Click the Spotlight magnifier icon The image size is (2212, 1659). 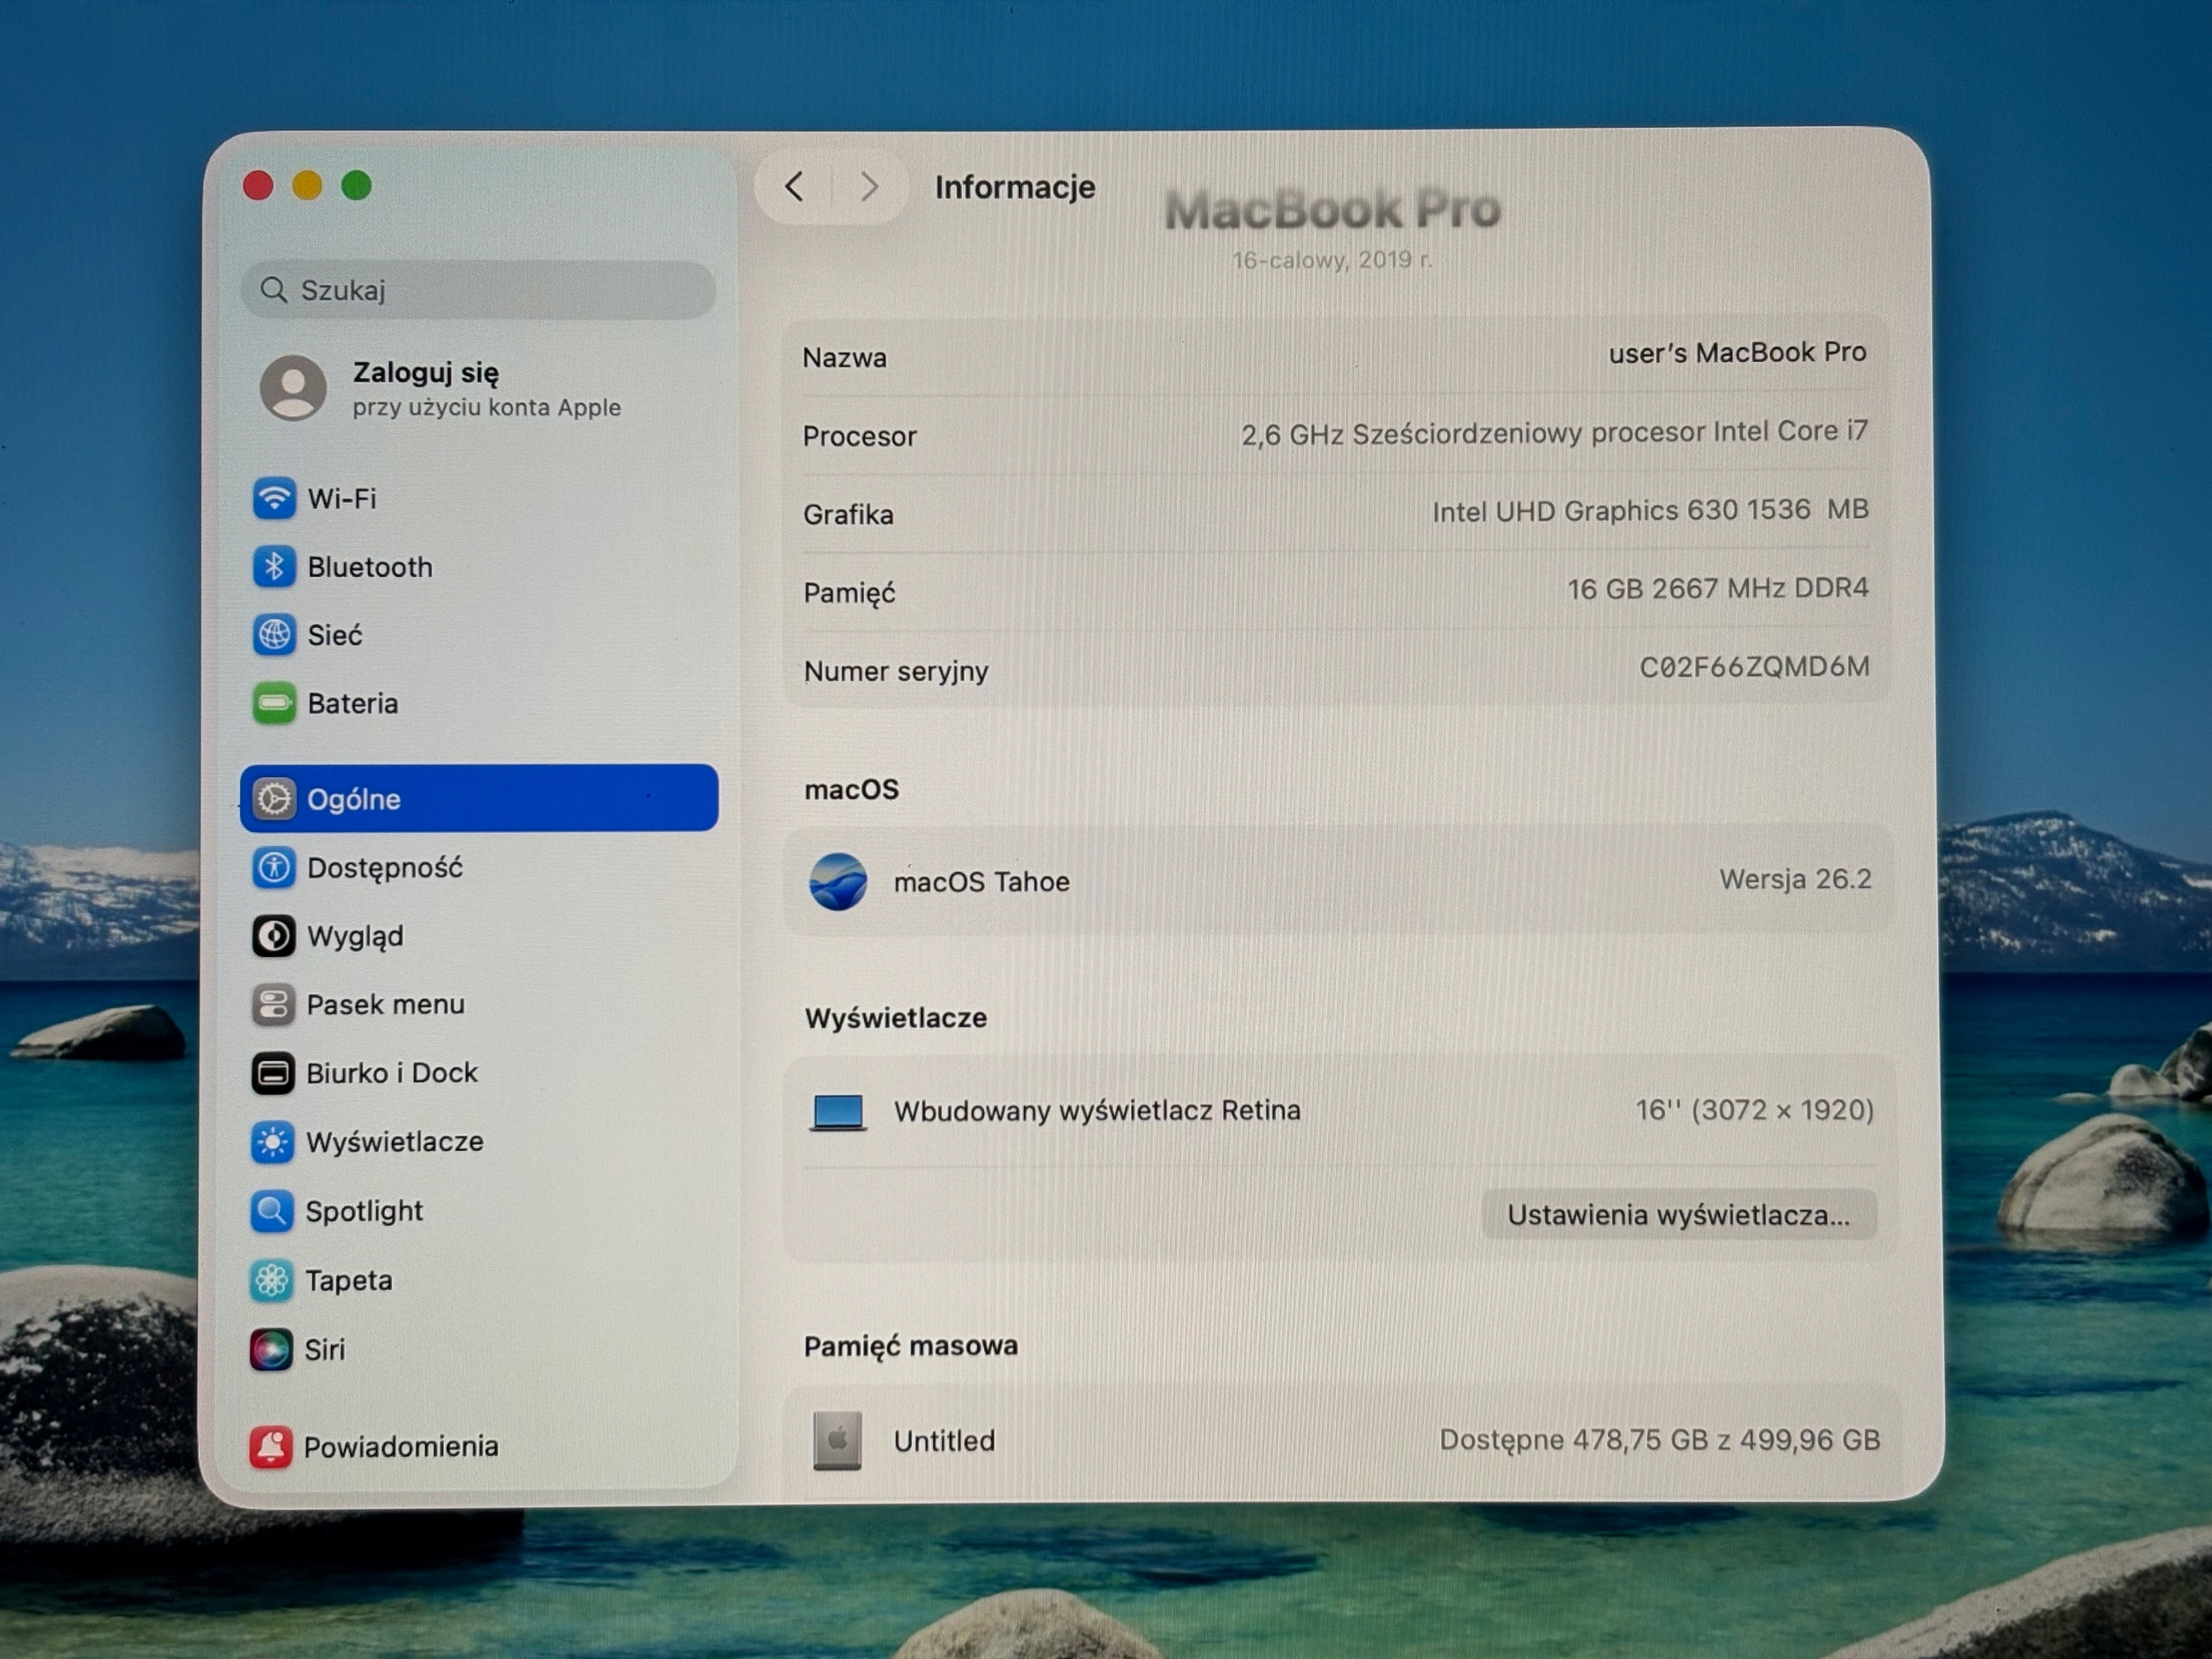pyautogui.click(x=272, y=1211)
